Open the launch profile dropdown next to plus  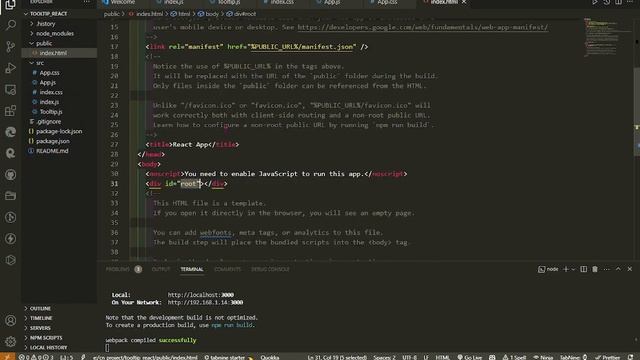pos(573,269)
